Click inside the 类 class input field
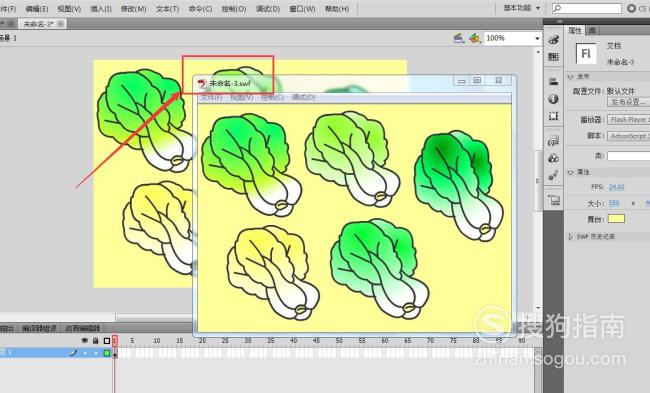 pos(628,156)
